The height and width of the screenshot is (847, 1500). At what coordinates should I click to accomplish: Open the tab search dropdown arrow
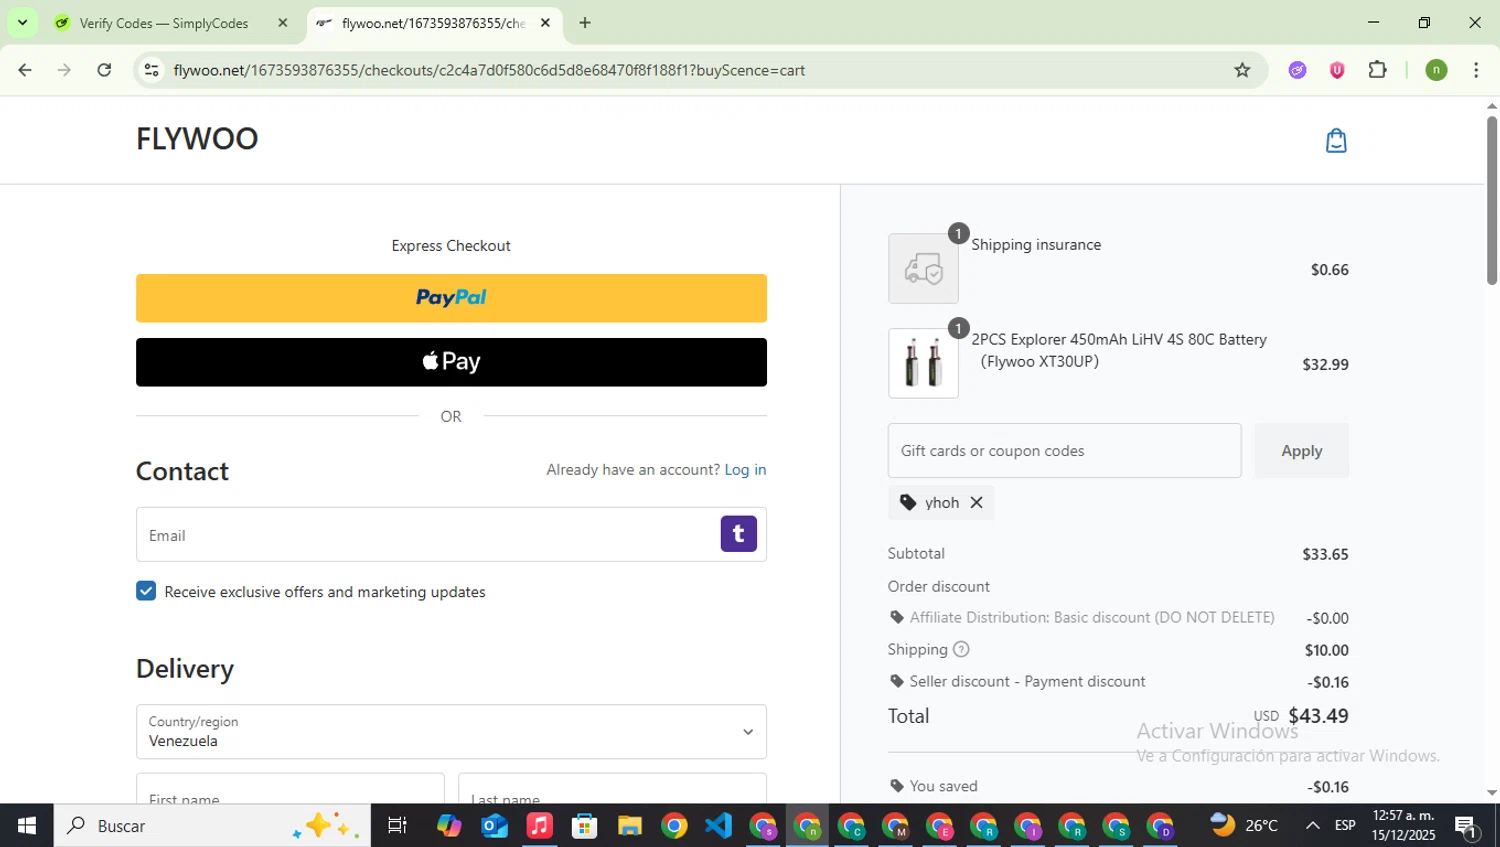point(22,22)
